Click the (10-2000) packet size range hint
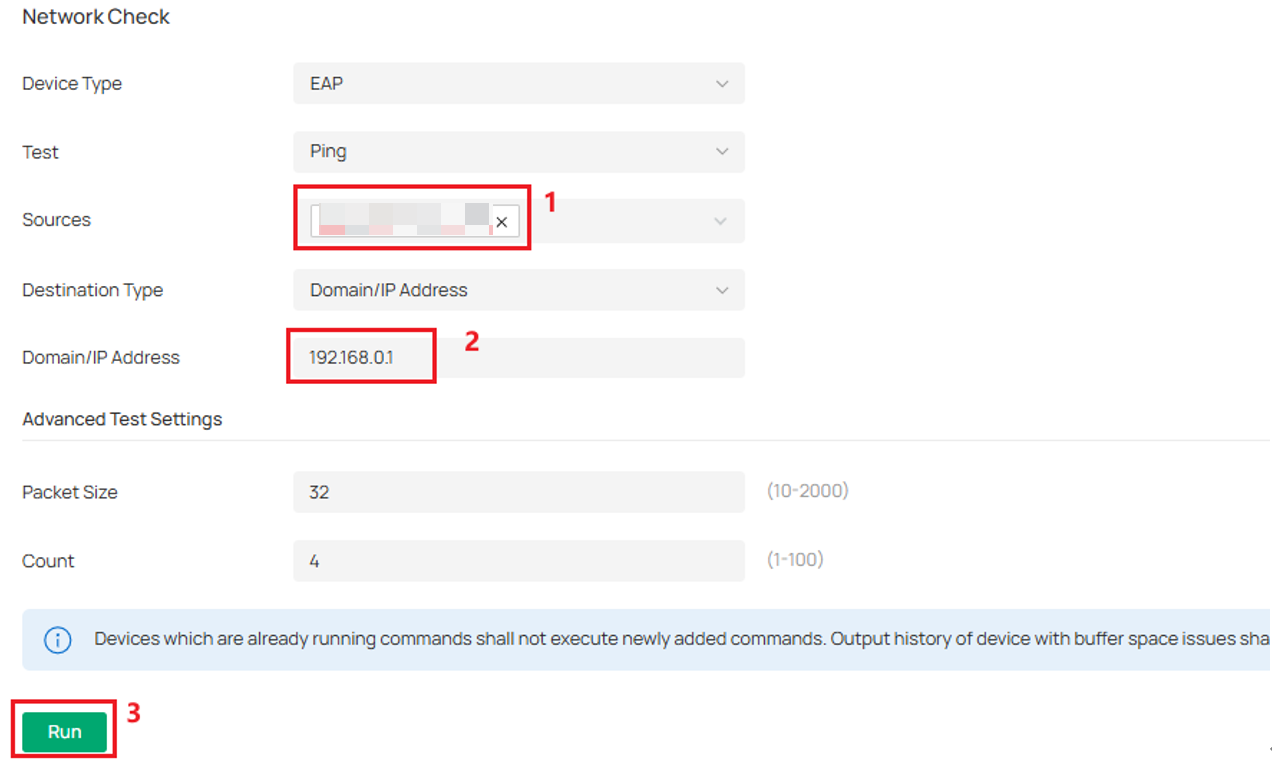This screenshot has height=763, width=1272. [x=807, y=491]
